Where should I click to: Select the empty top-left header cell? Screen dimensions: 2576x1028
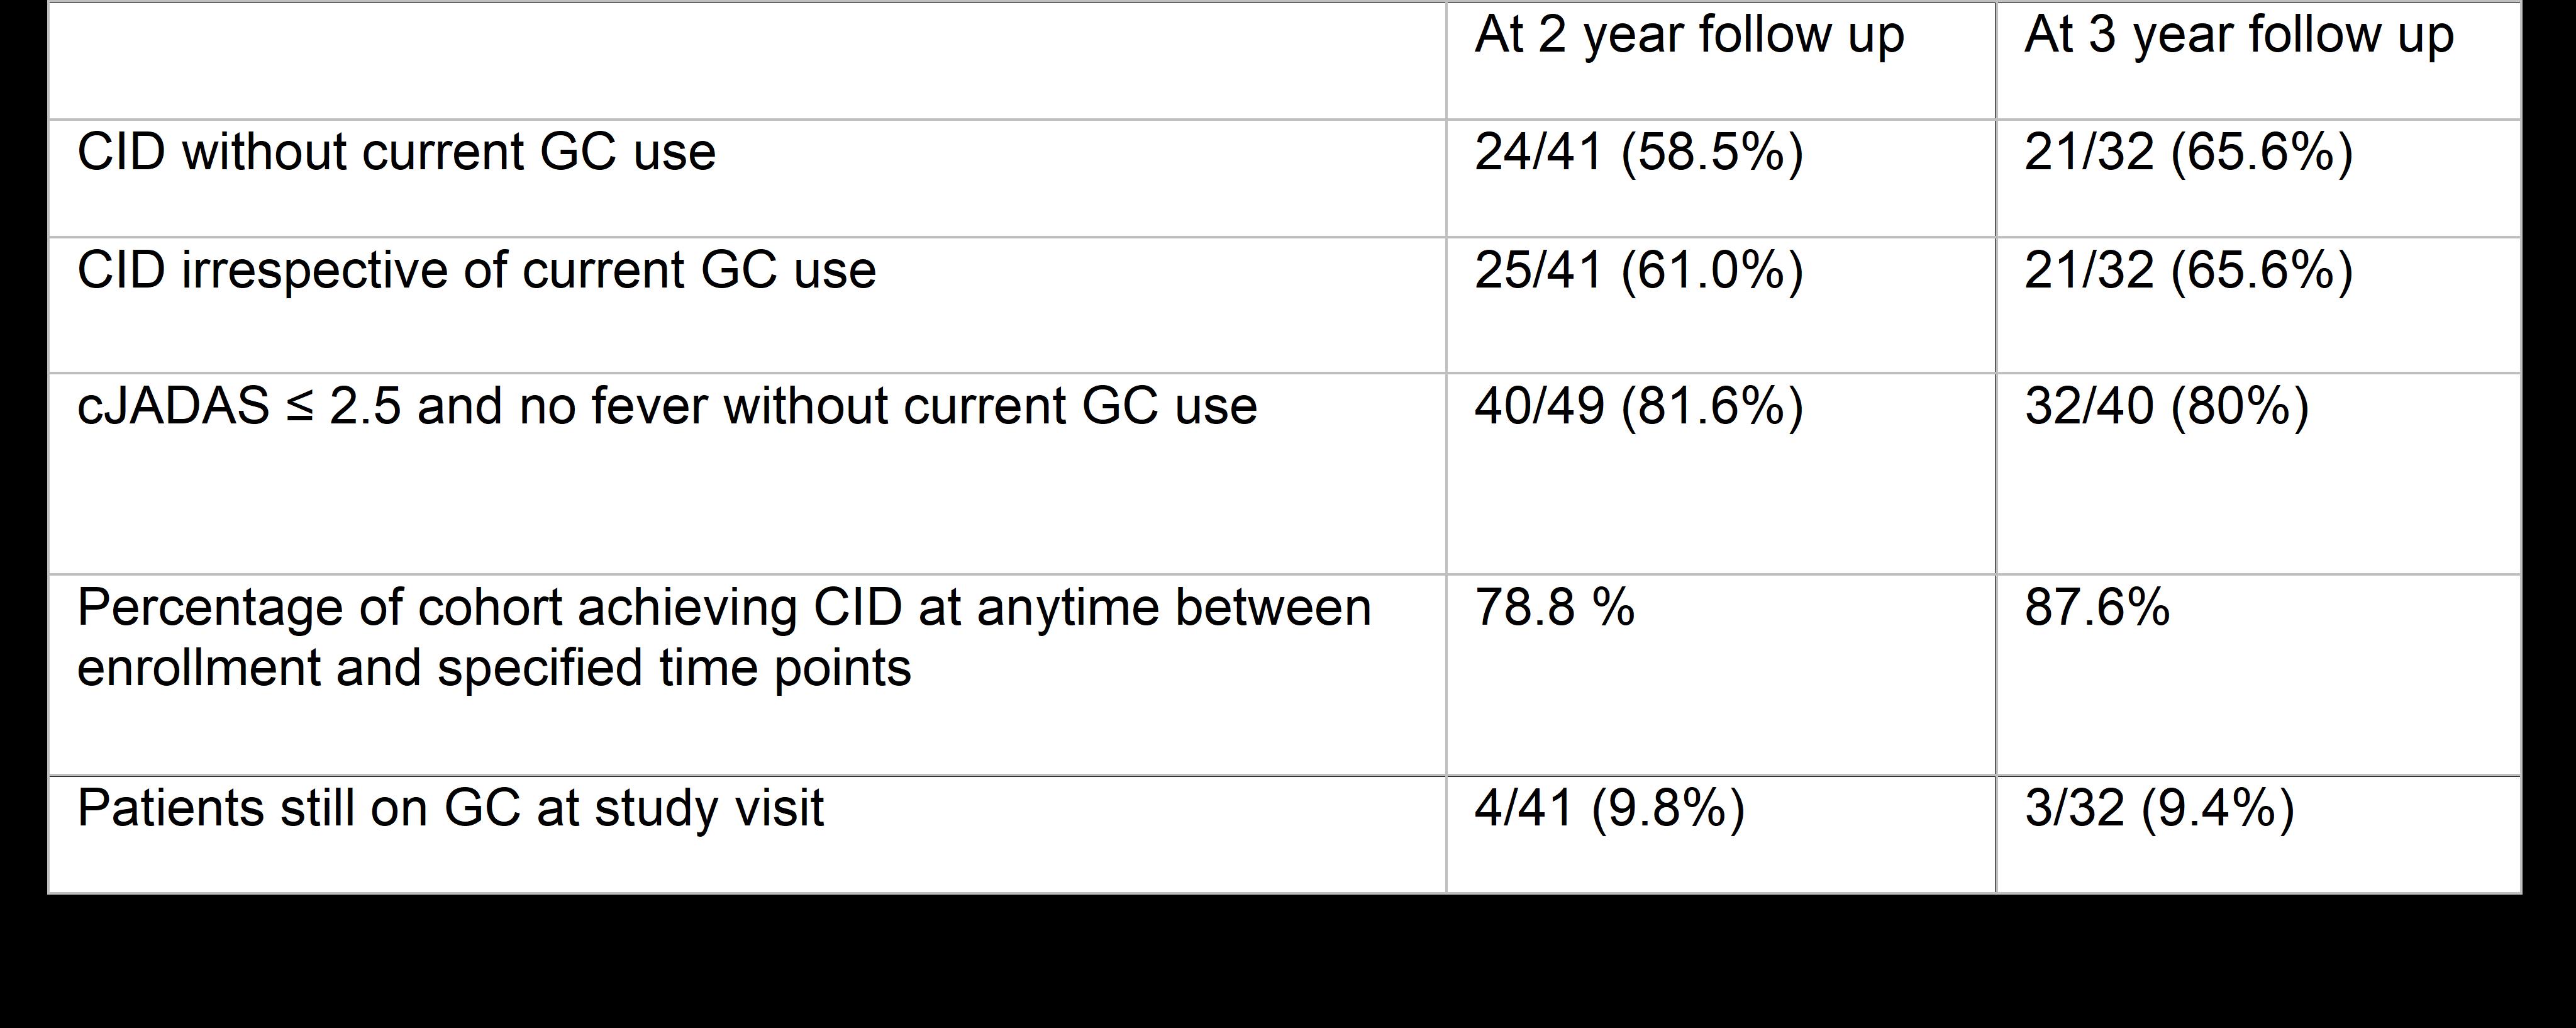pyautogui.click(x=746, y=60)
